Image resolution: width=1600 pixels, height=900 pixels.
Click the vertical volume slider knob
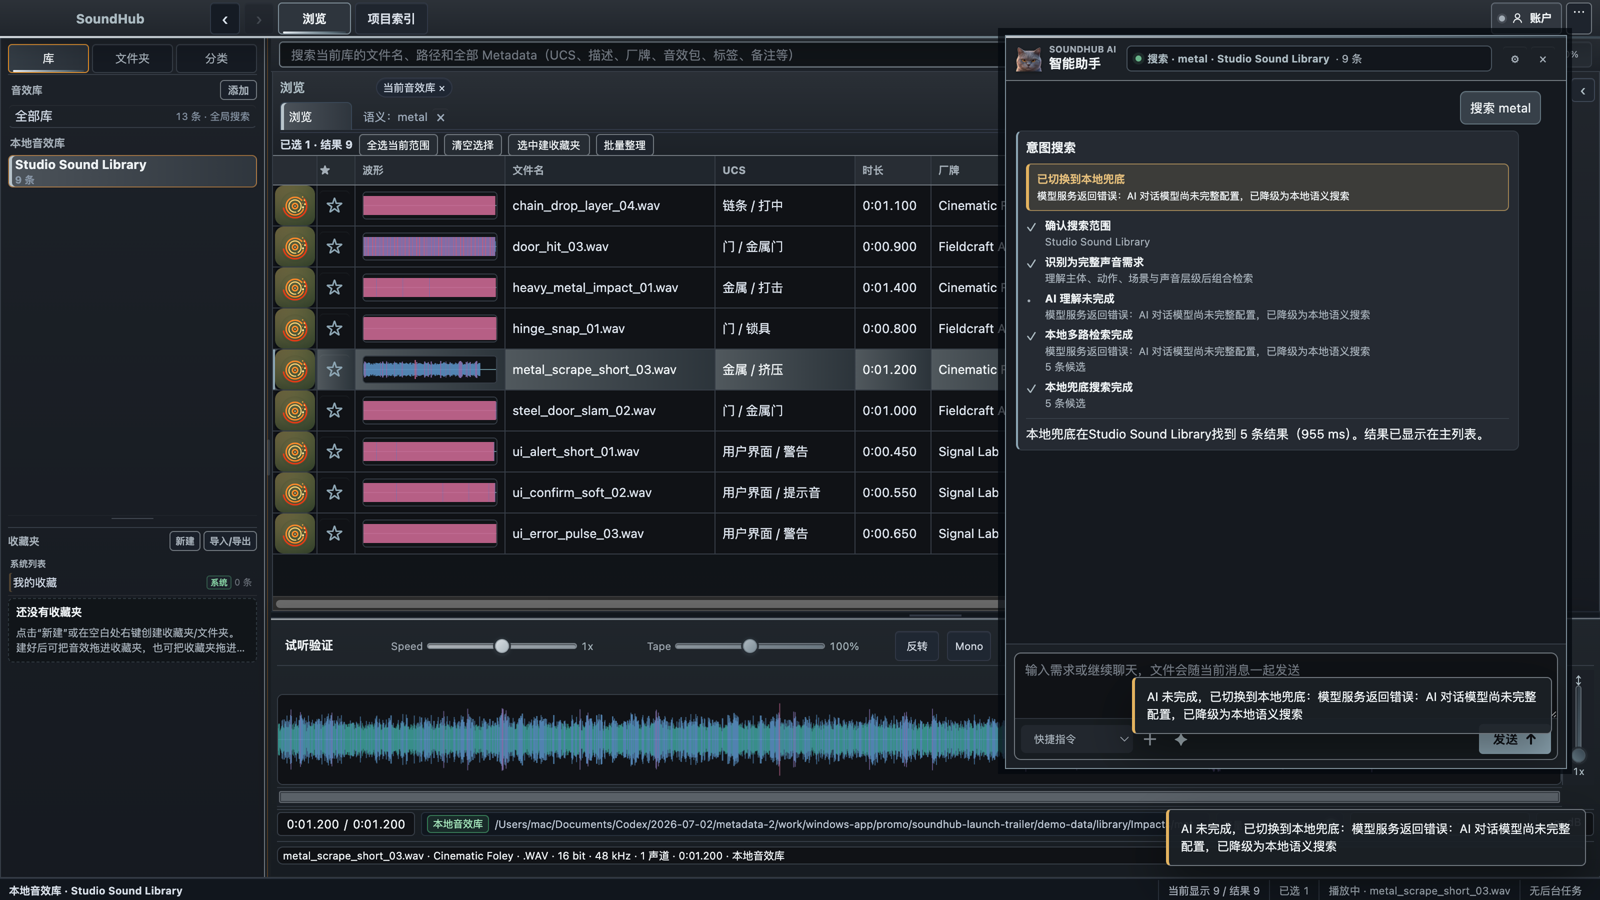(x=1579, y=756)
